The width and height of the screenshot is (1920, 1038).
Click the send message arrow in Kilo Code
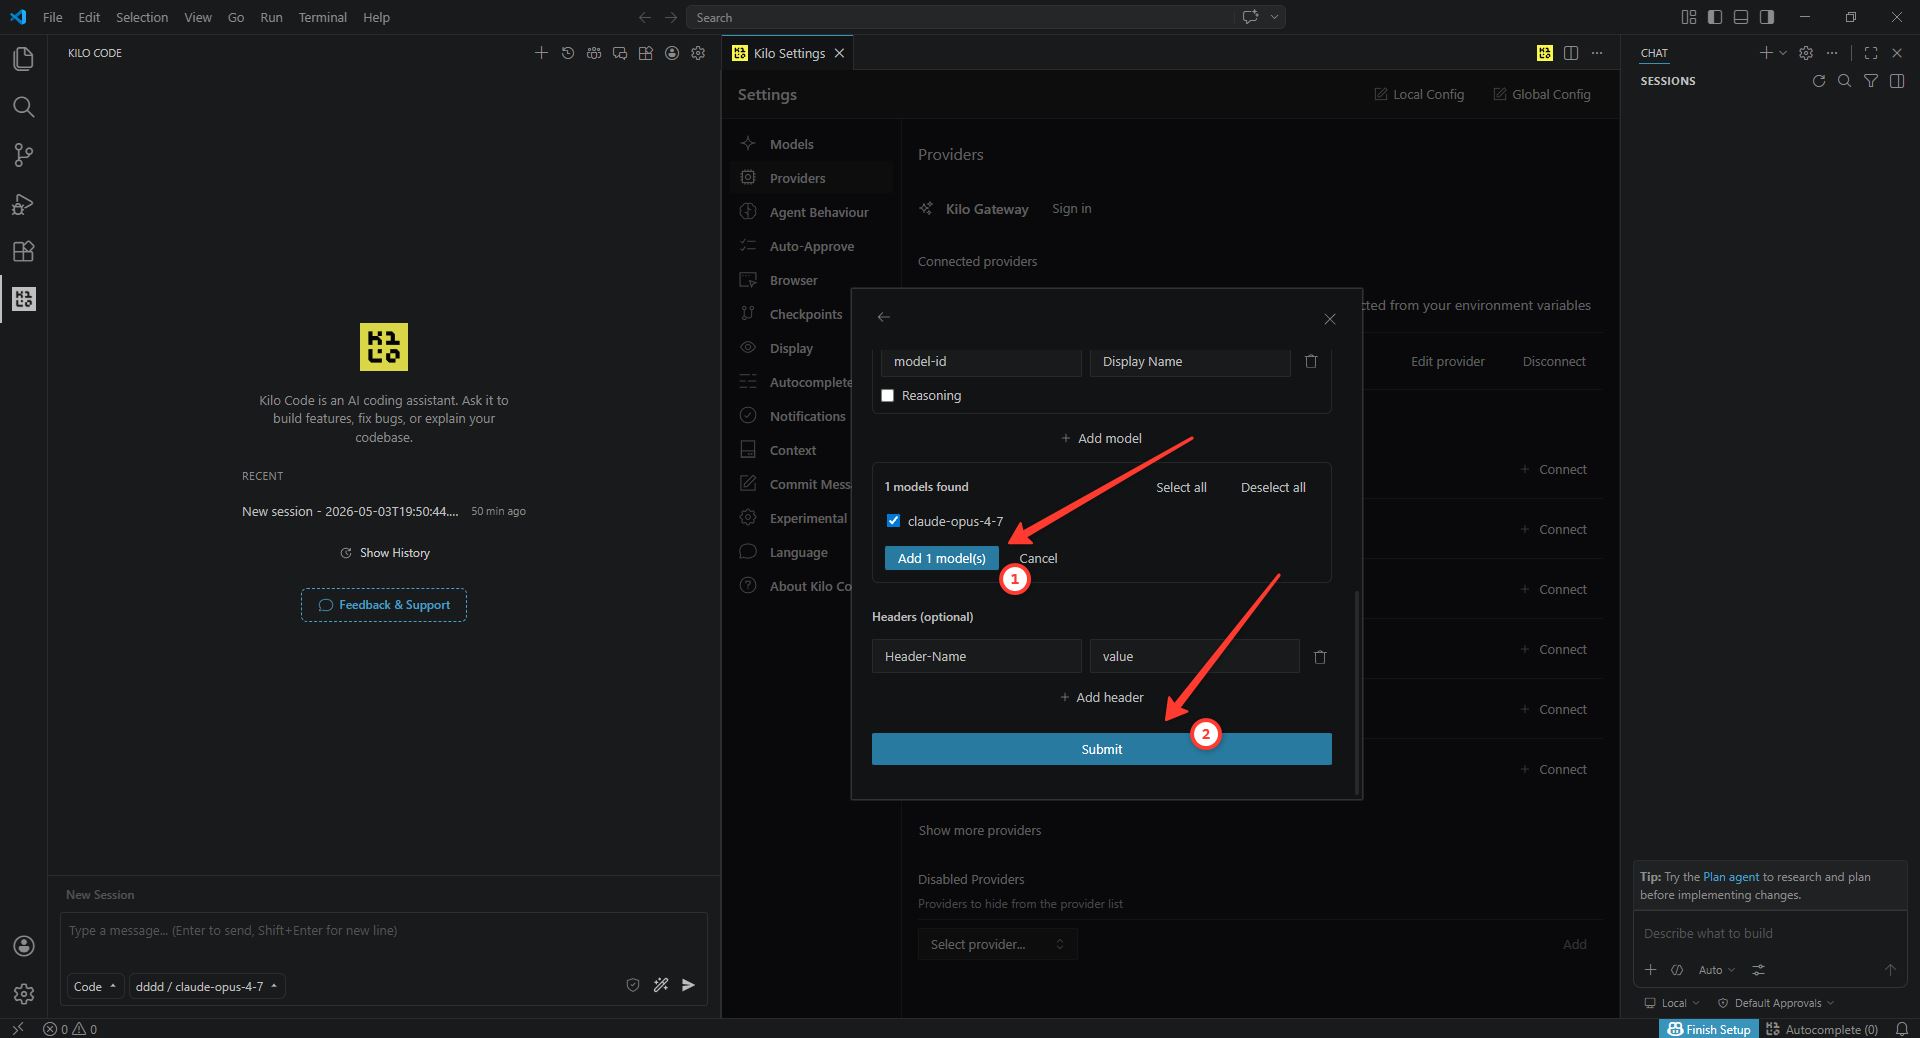pyautogui.click(x=688, y=985)
